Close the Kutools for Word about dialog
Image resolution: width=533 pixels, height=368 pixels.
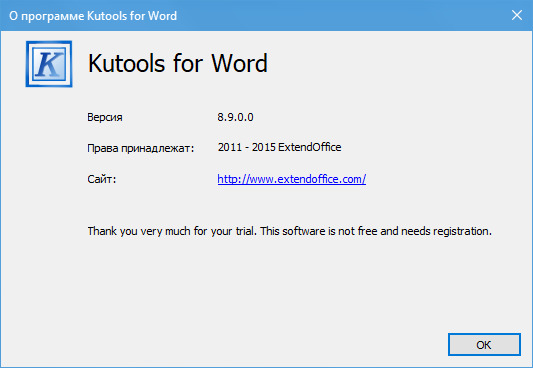517,15
